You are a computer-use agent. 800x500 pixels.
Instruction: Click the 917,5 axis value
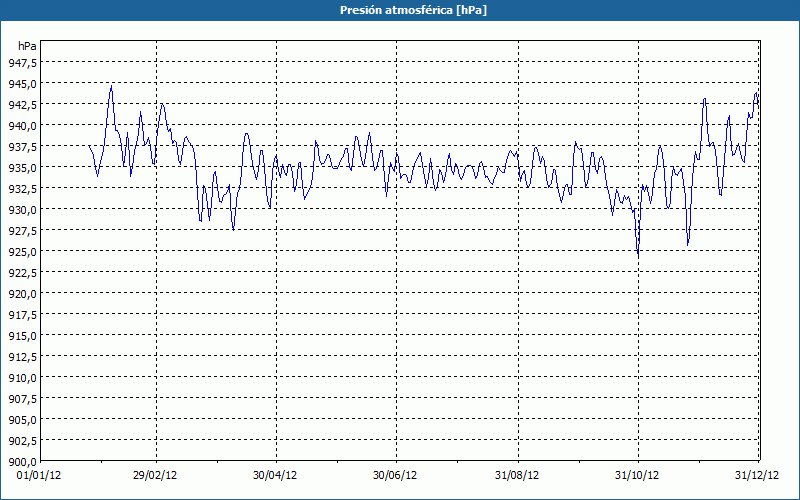click(22, 315)
